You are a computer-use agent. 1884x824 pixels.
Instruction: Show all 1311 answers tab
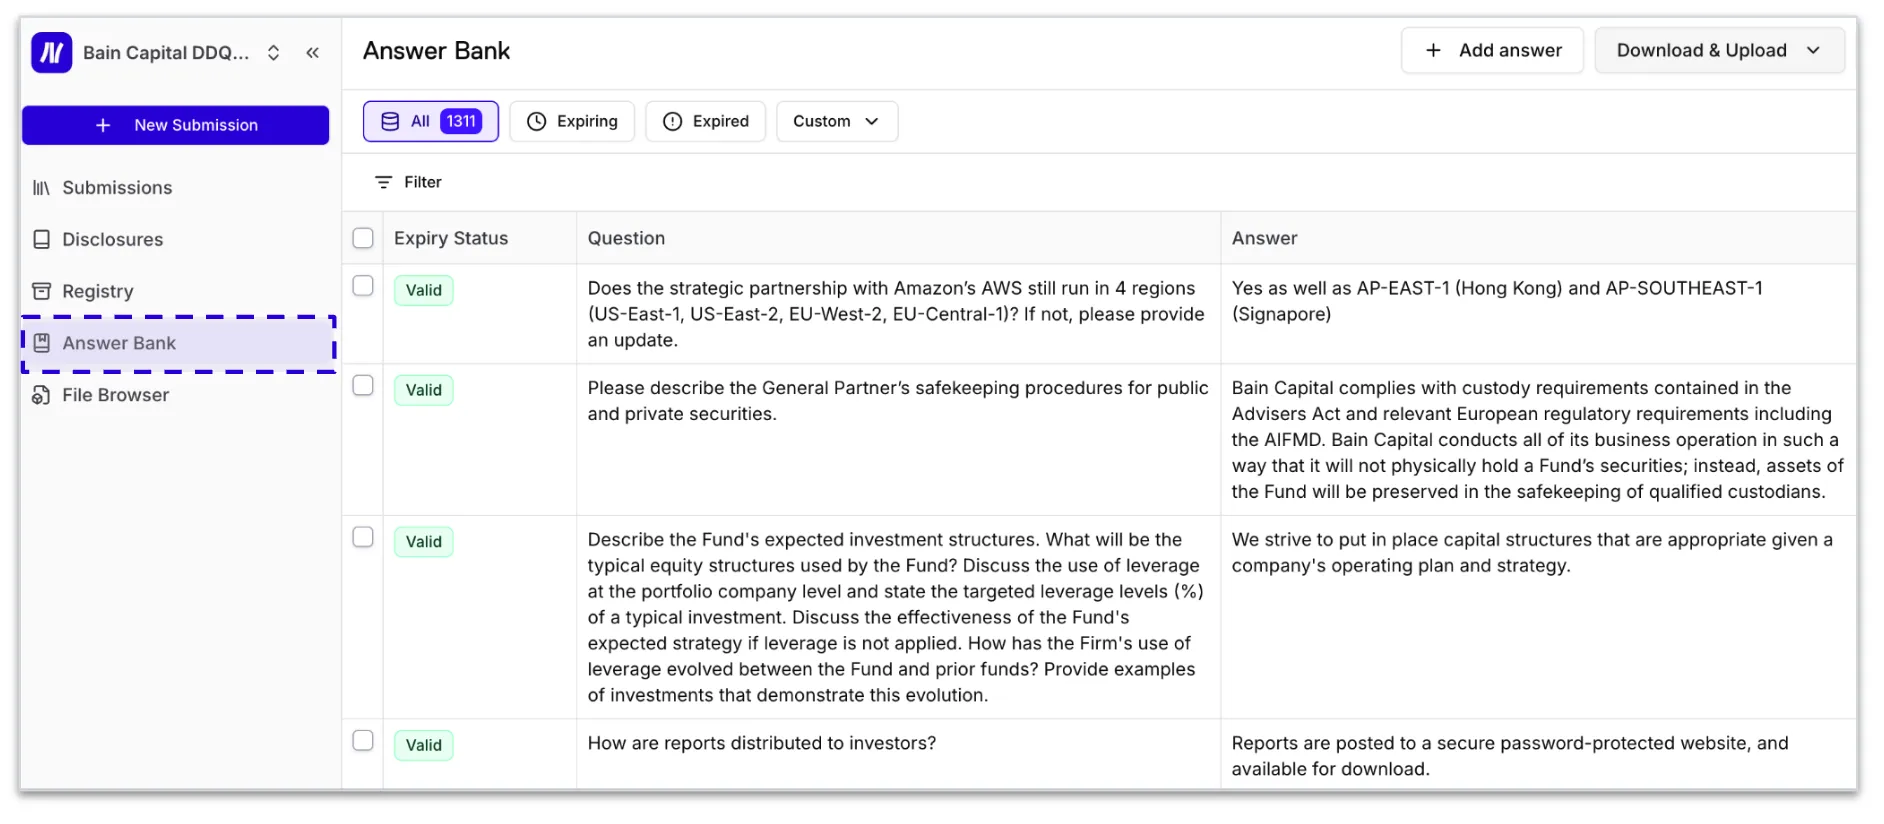[x=431, y=122]
